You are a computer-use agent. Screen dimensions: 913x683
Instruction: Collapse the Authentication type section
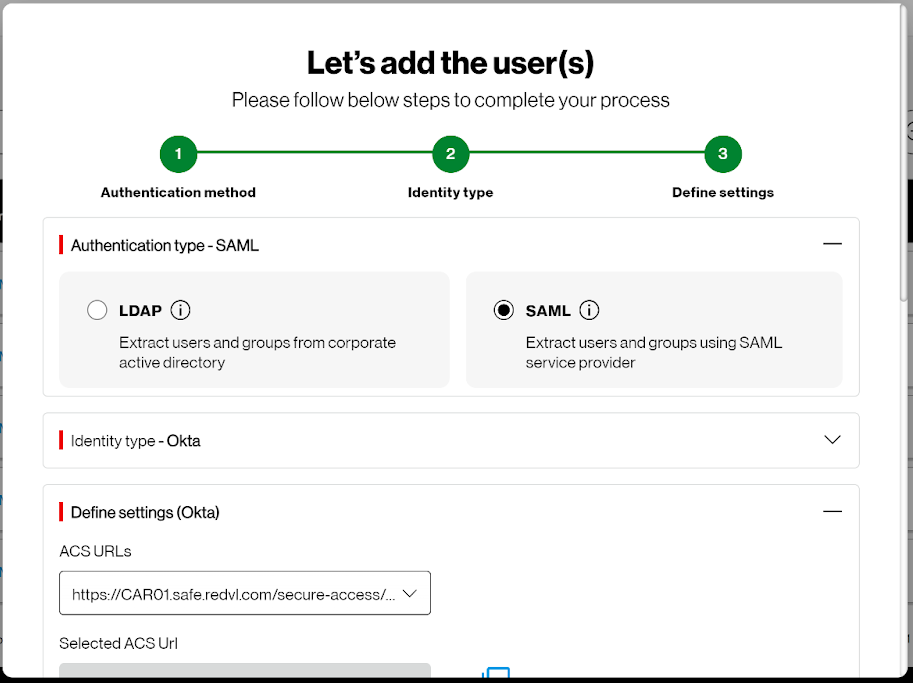(x=833, y=244)
